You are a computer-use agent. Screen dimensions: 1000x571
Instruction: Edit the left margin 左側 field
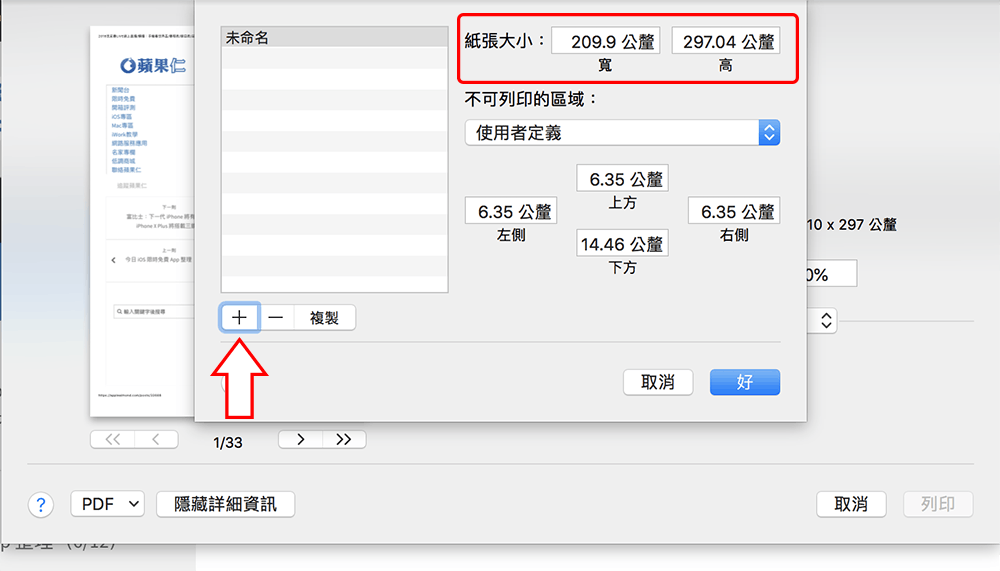[x=511, y=211]
